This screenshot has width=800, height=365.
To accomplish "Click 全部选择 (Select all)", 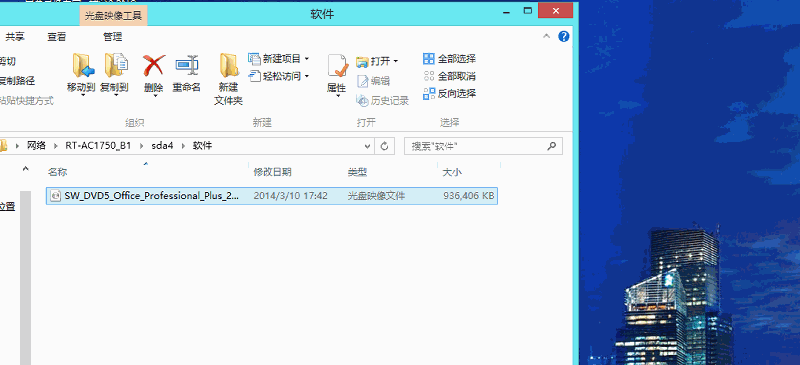I will coord(449,59).
